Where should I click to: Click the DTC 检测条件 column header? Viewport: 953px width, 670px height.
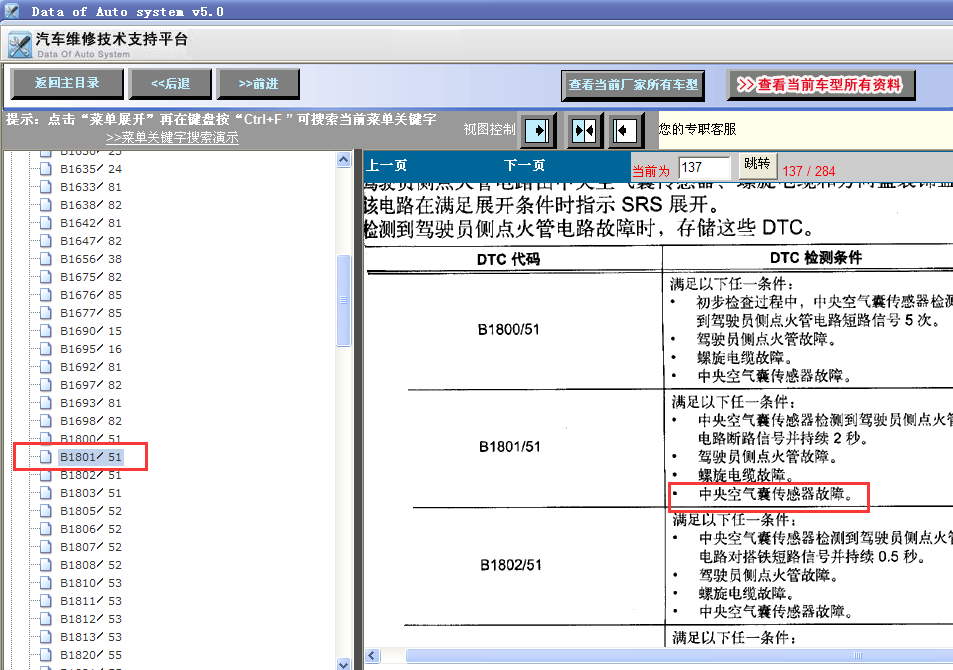point(816,258)
